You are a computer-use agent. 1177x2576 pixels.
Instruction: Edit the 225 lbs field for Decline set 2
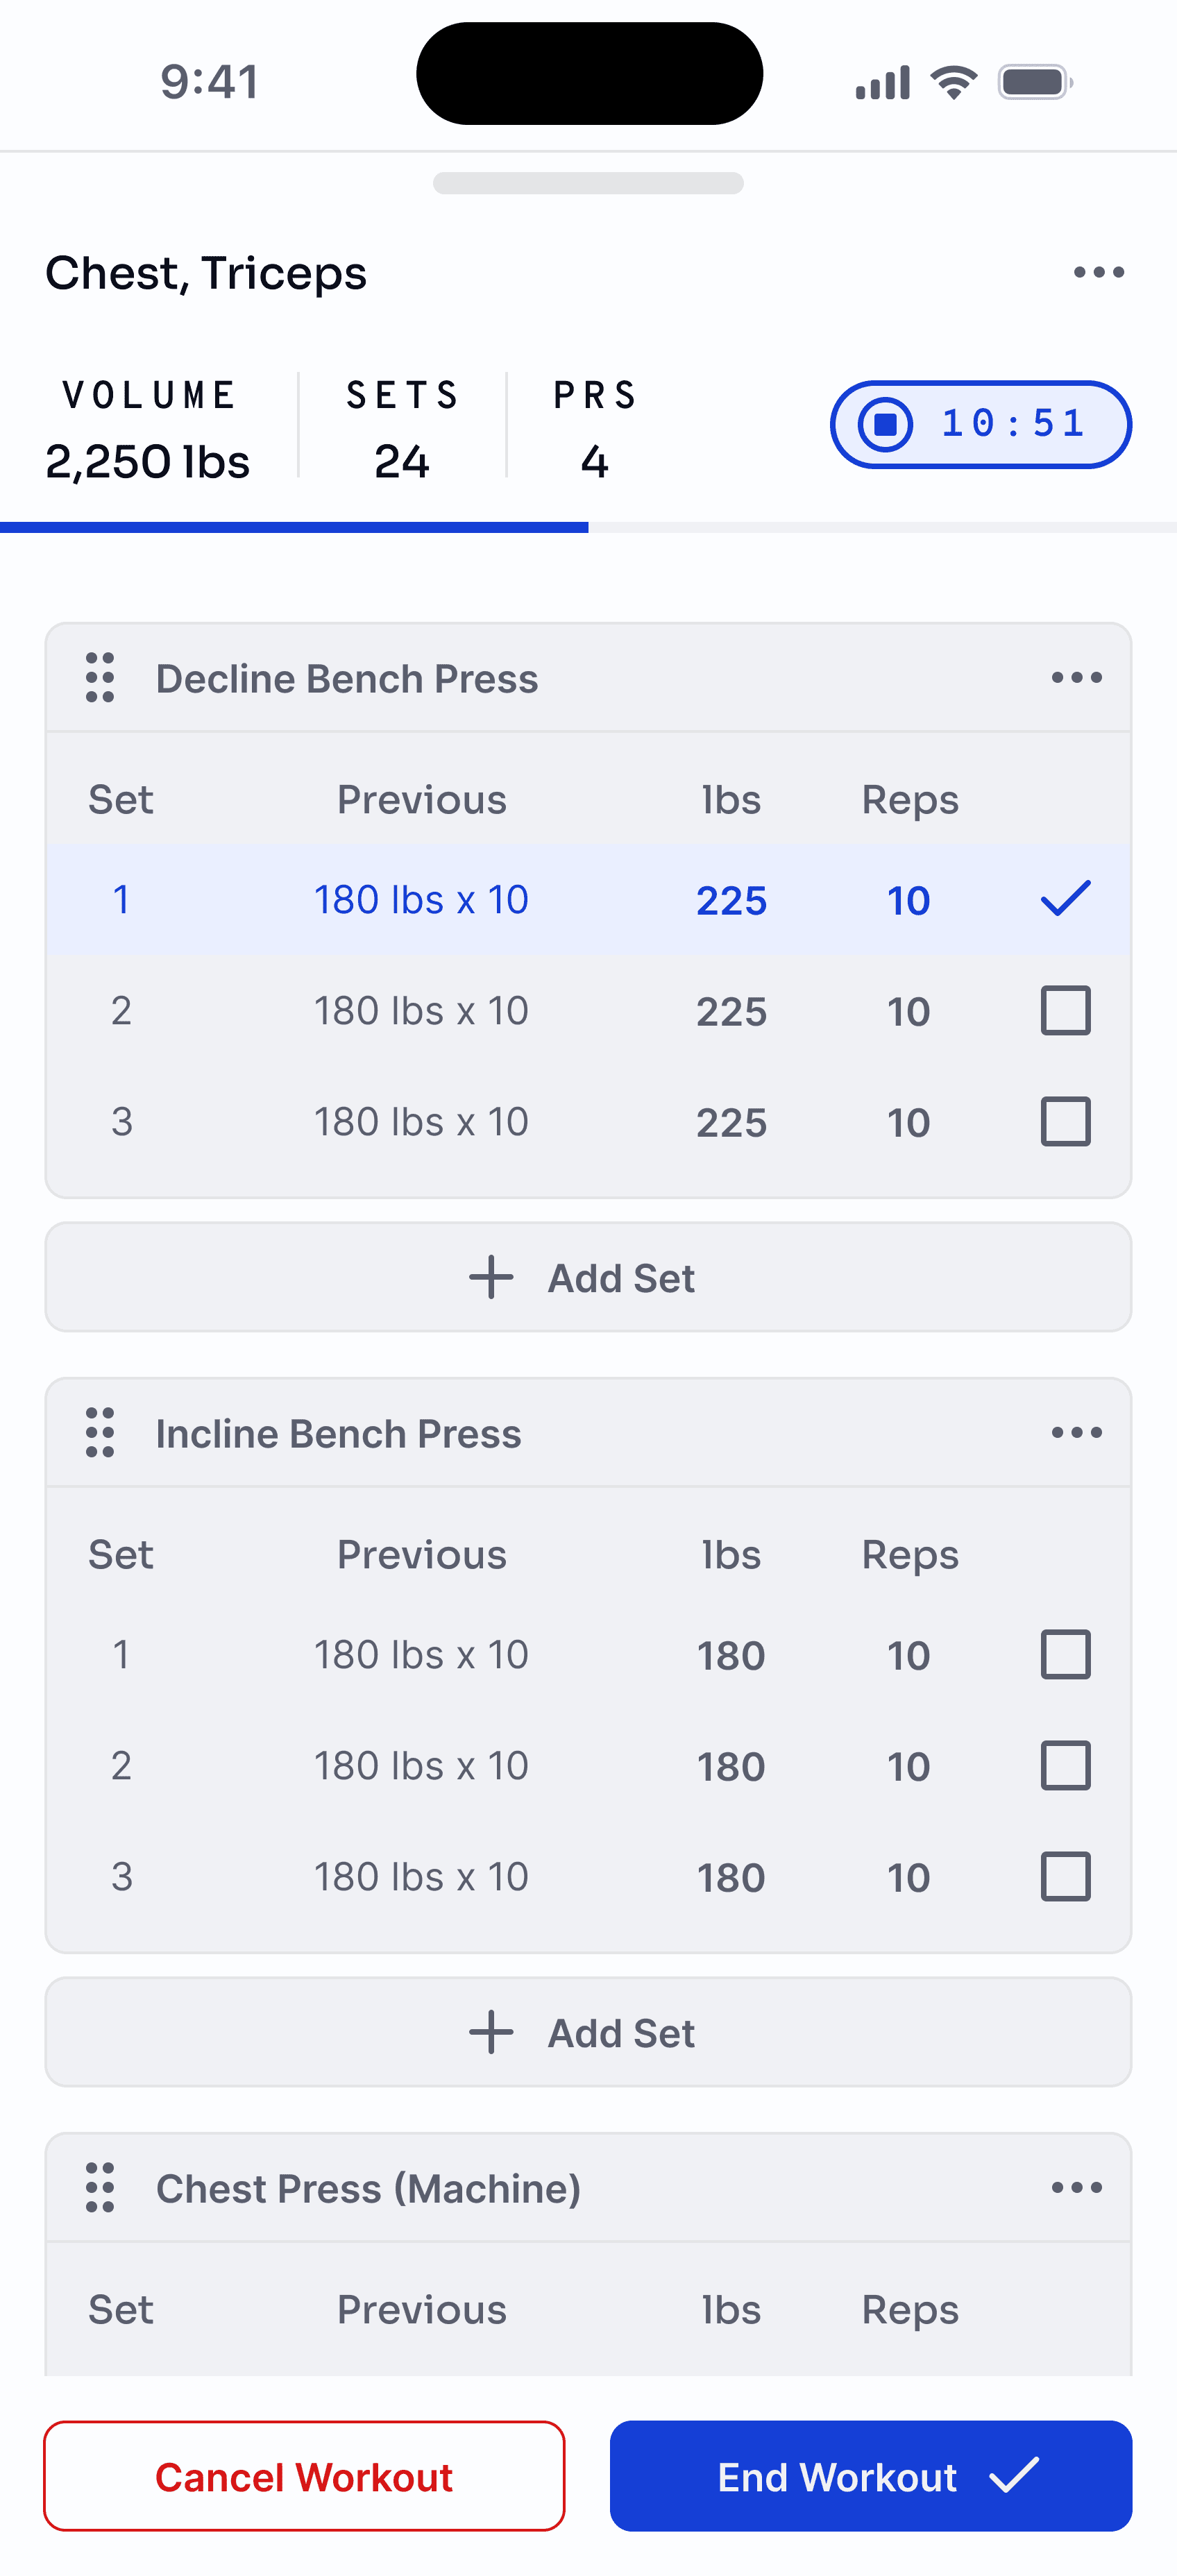coord(731,1011)
